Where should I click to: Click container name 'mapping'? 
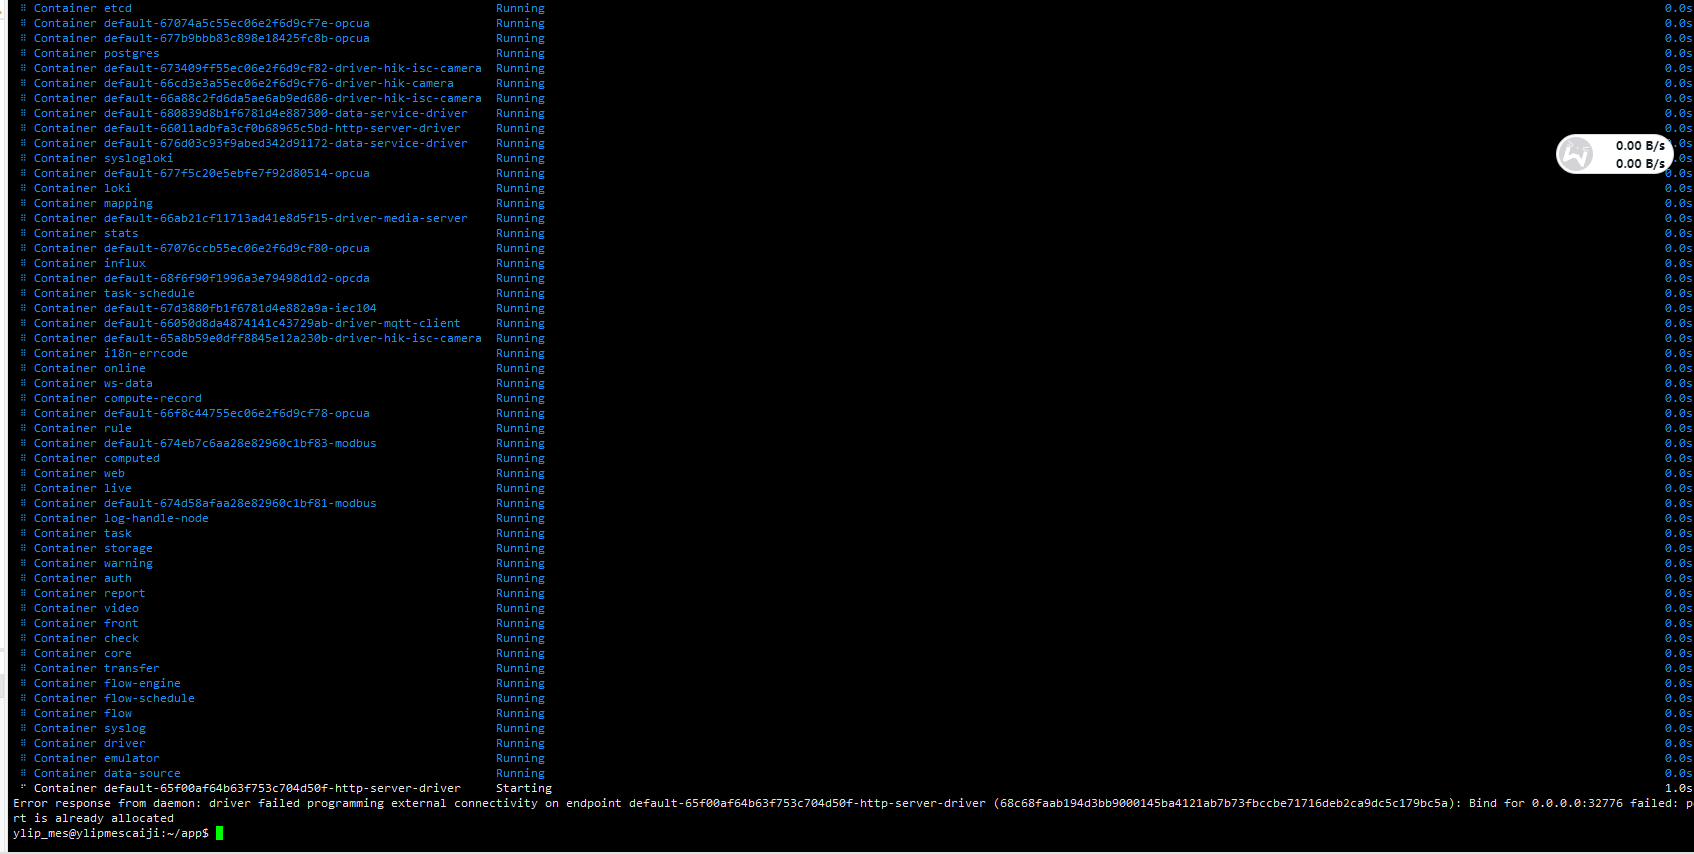coord(128,203)
